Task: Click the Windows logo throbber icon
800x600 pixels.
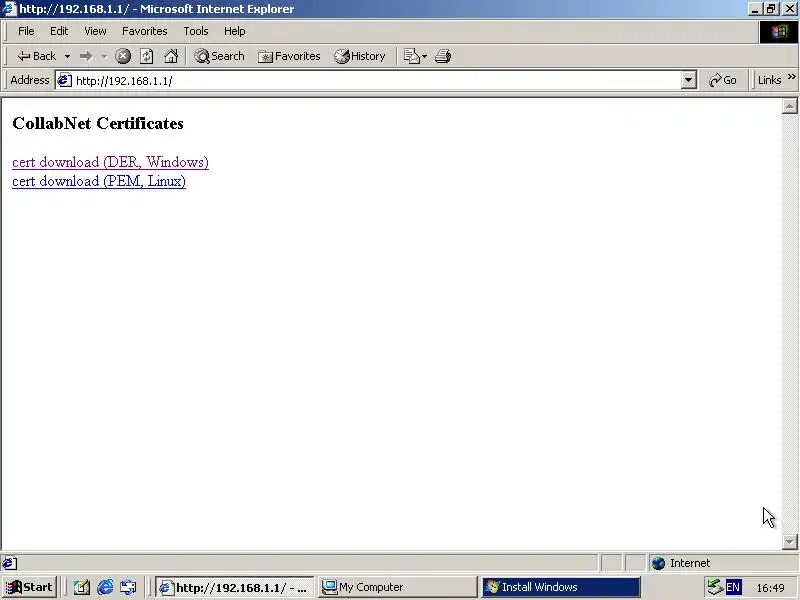Action: pyautogui.click(x=779, y=32)
